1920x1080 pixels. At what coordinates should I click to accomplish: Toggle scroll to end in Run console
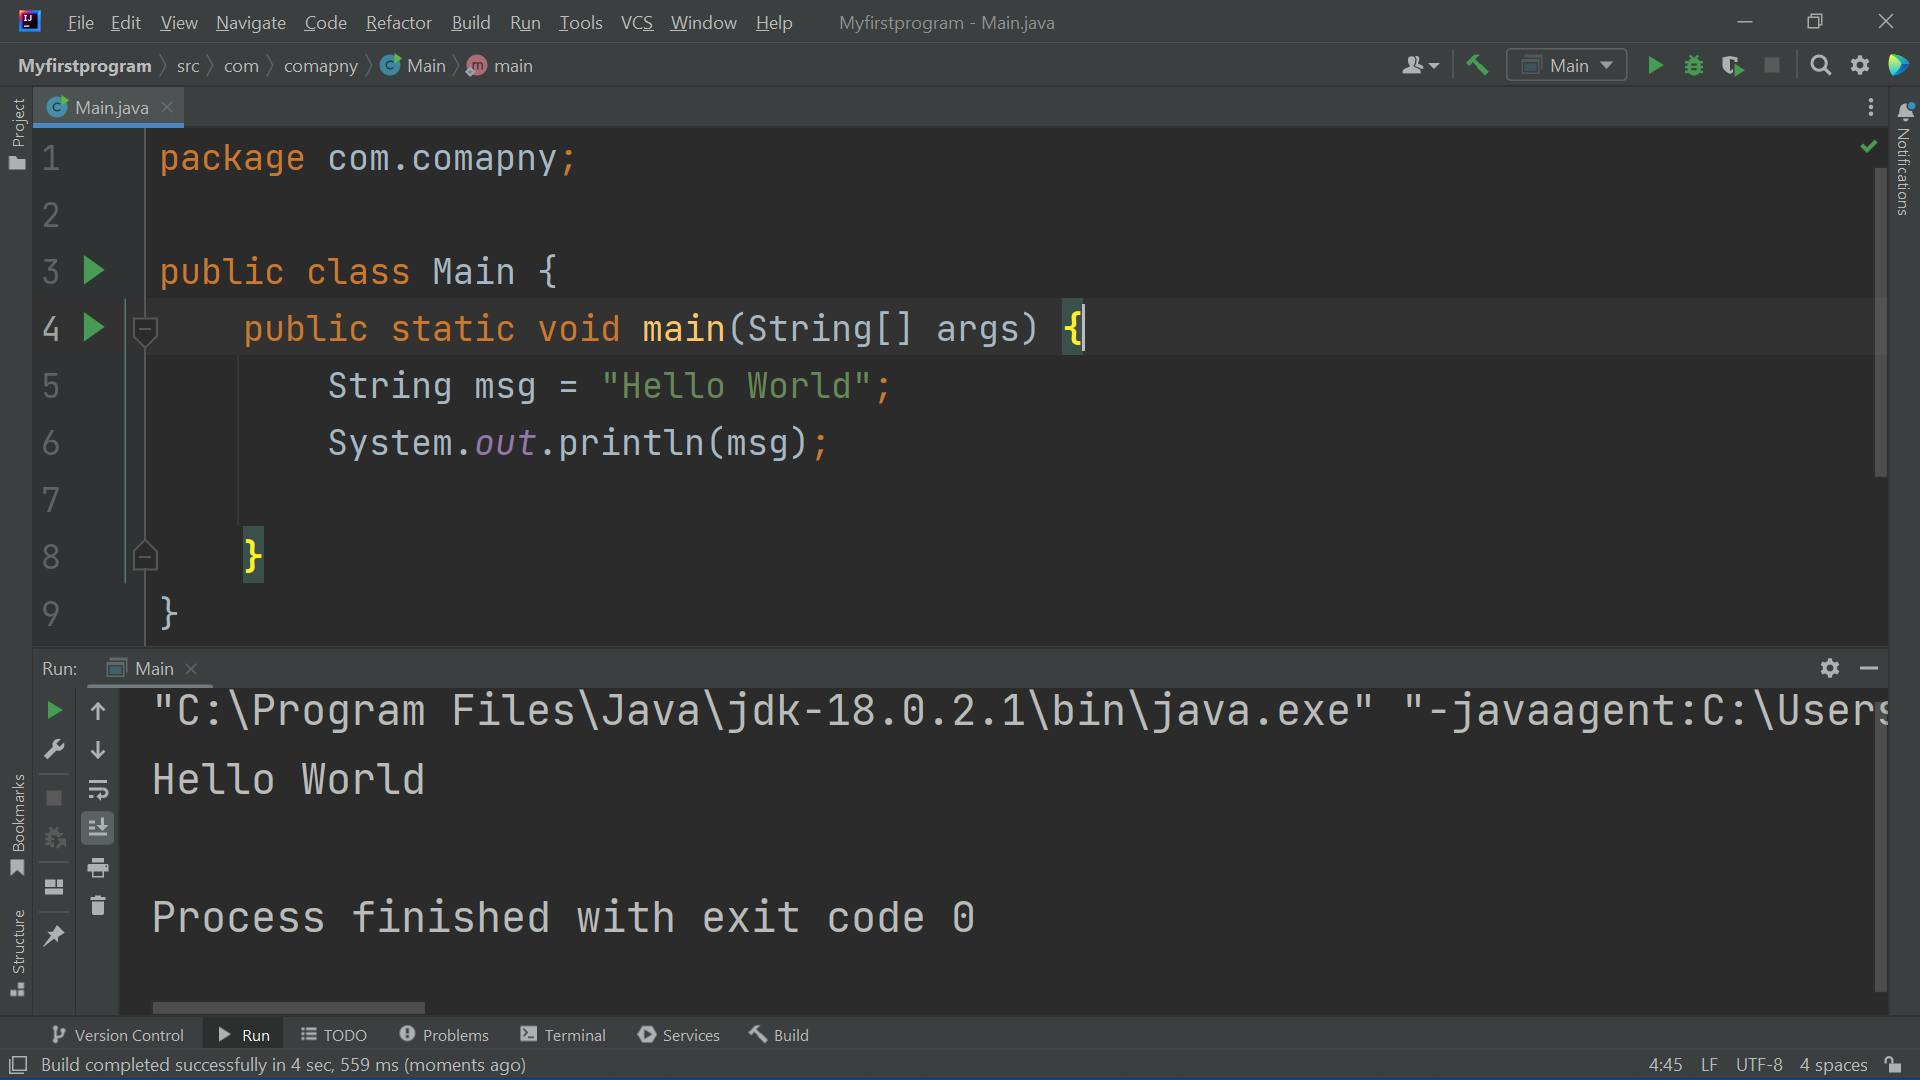click(x=98, y=828)
